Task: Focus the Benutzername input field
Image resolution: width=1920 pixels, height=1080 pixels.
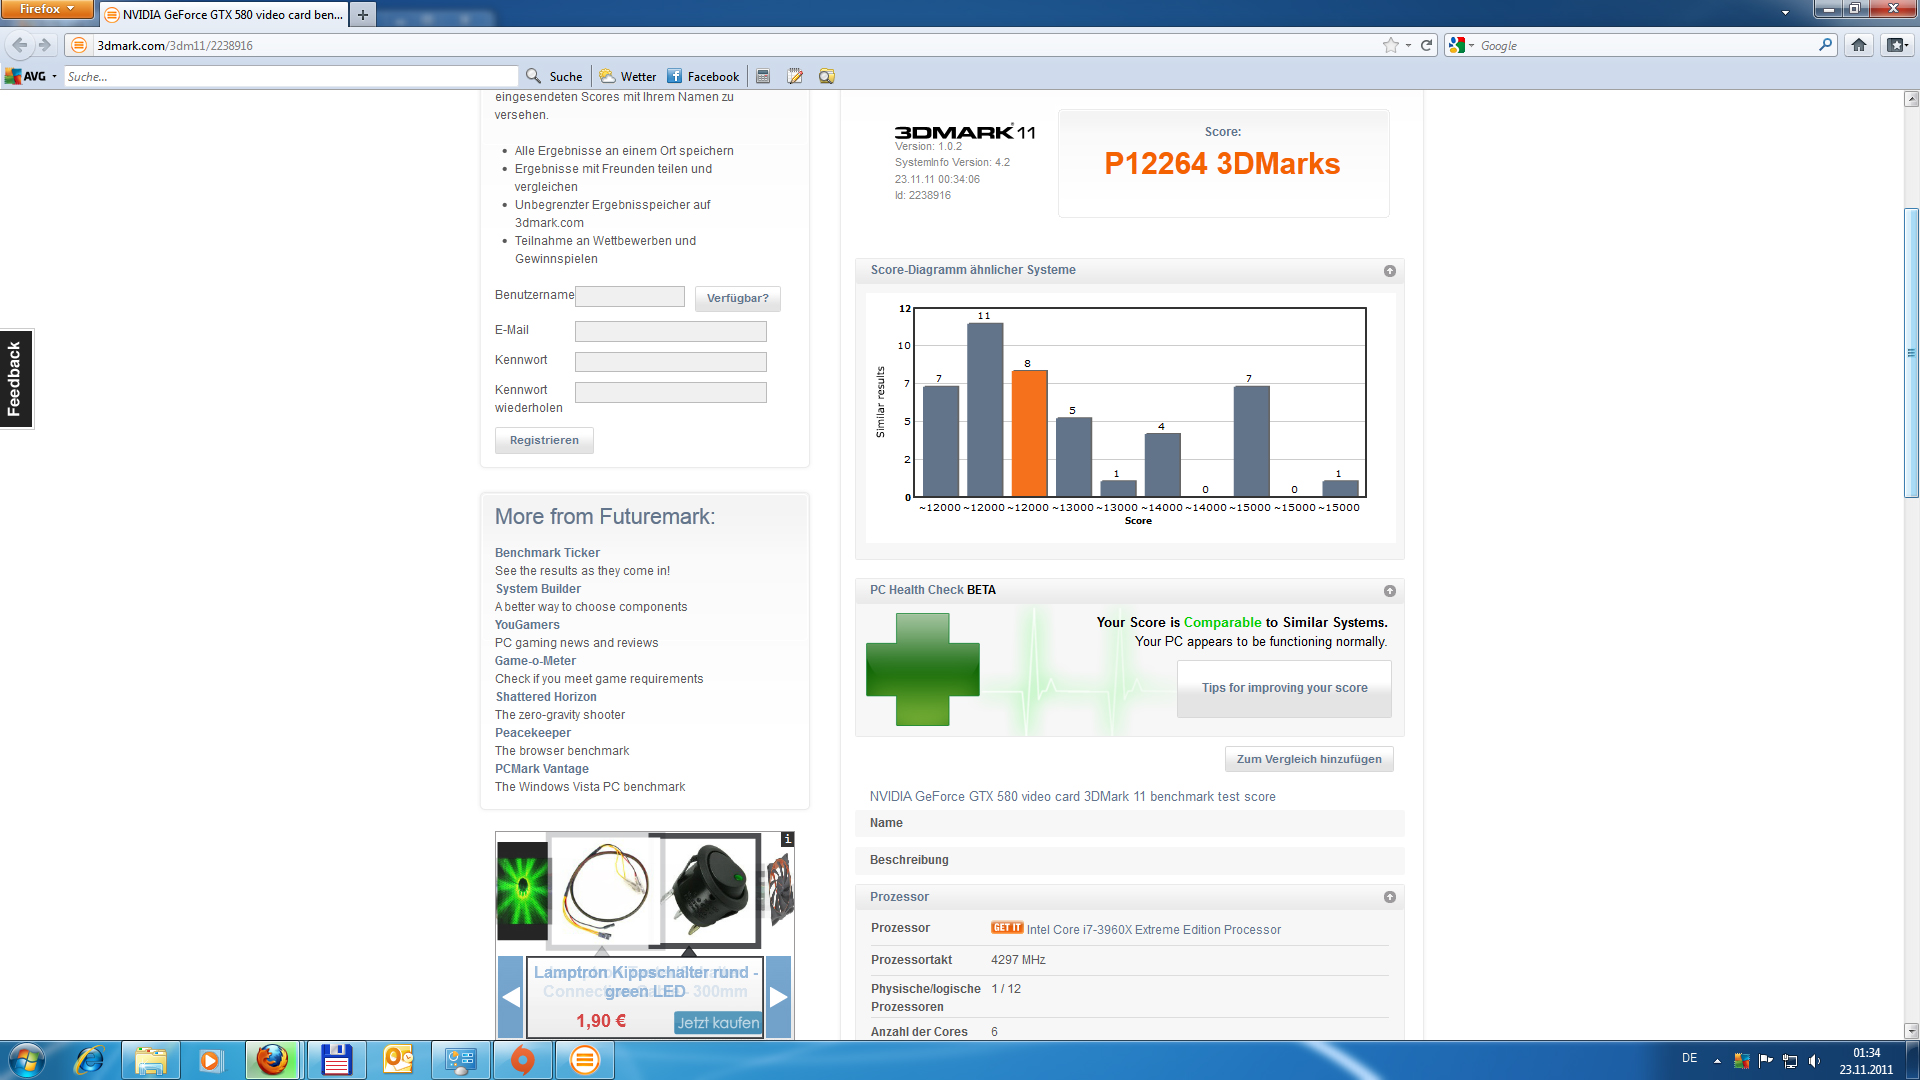Action: (x=630, y=297)
